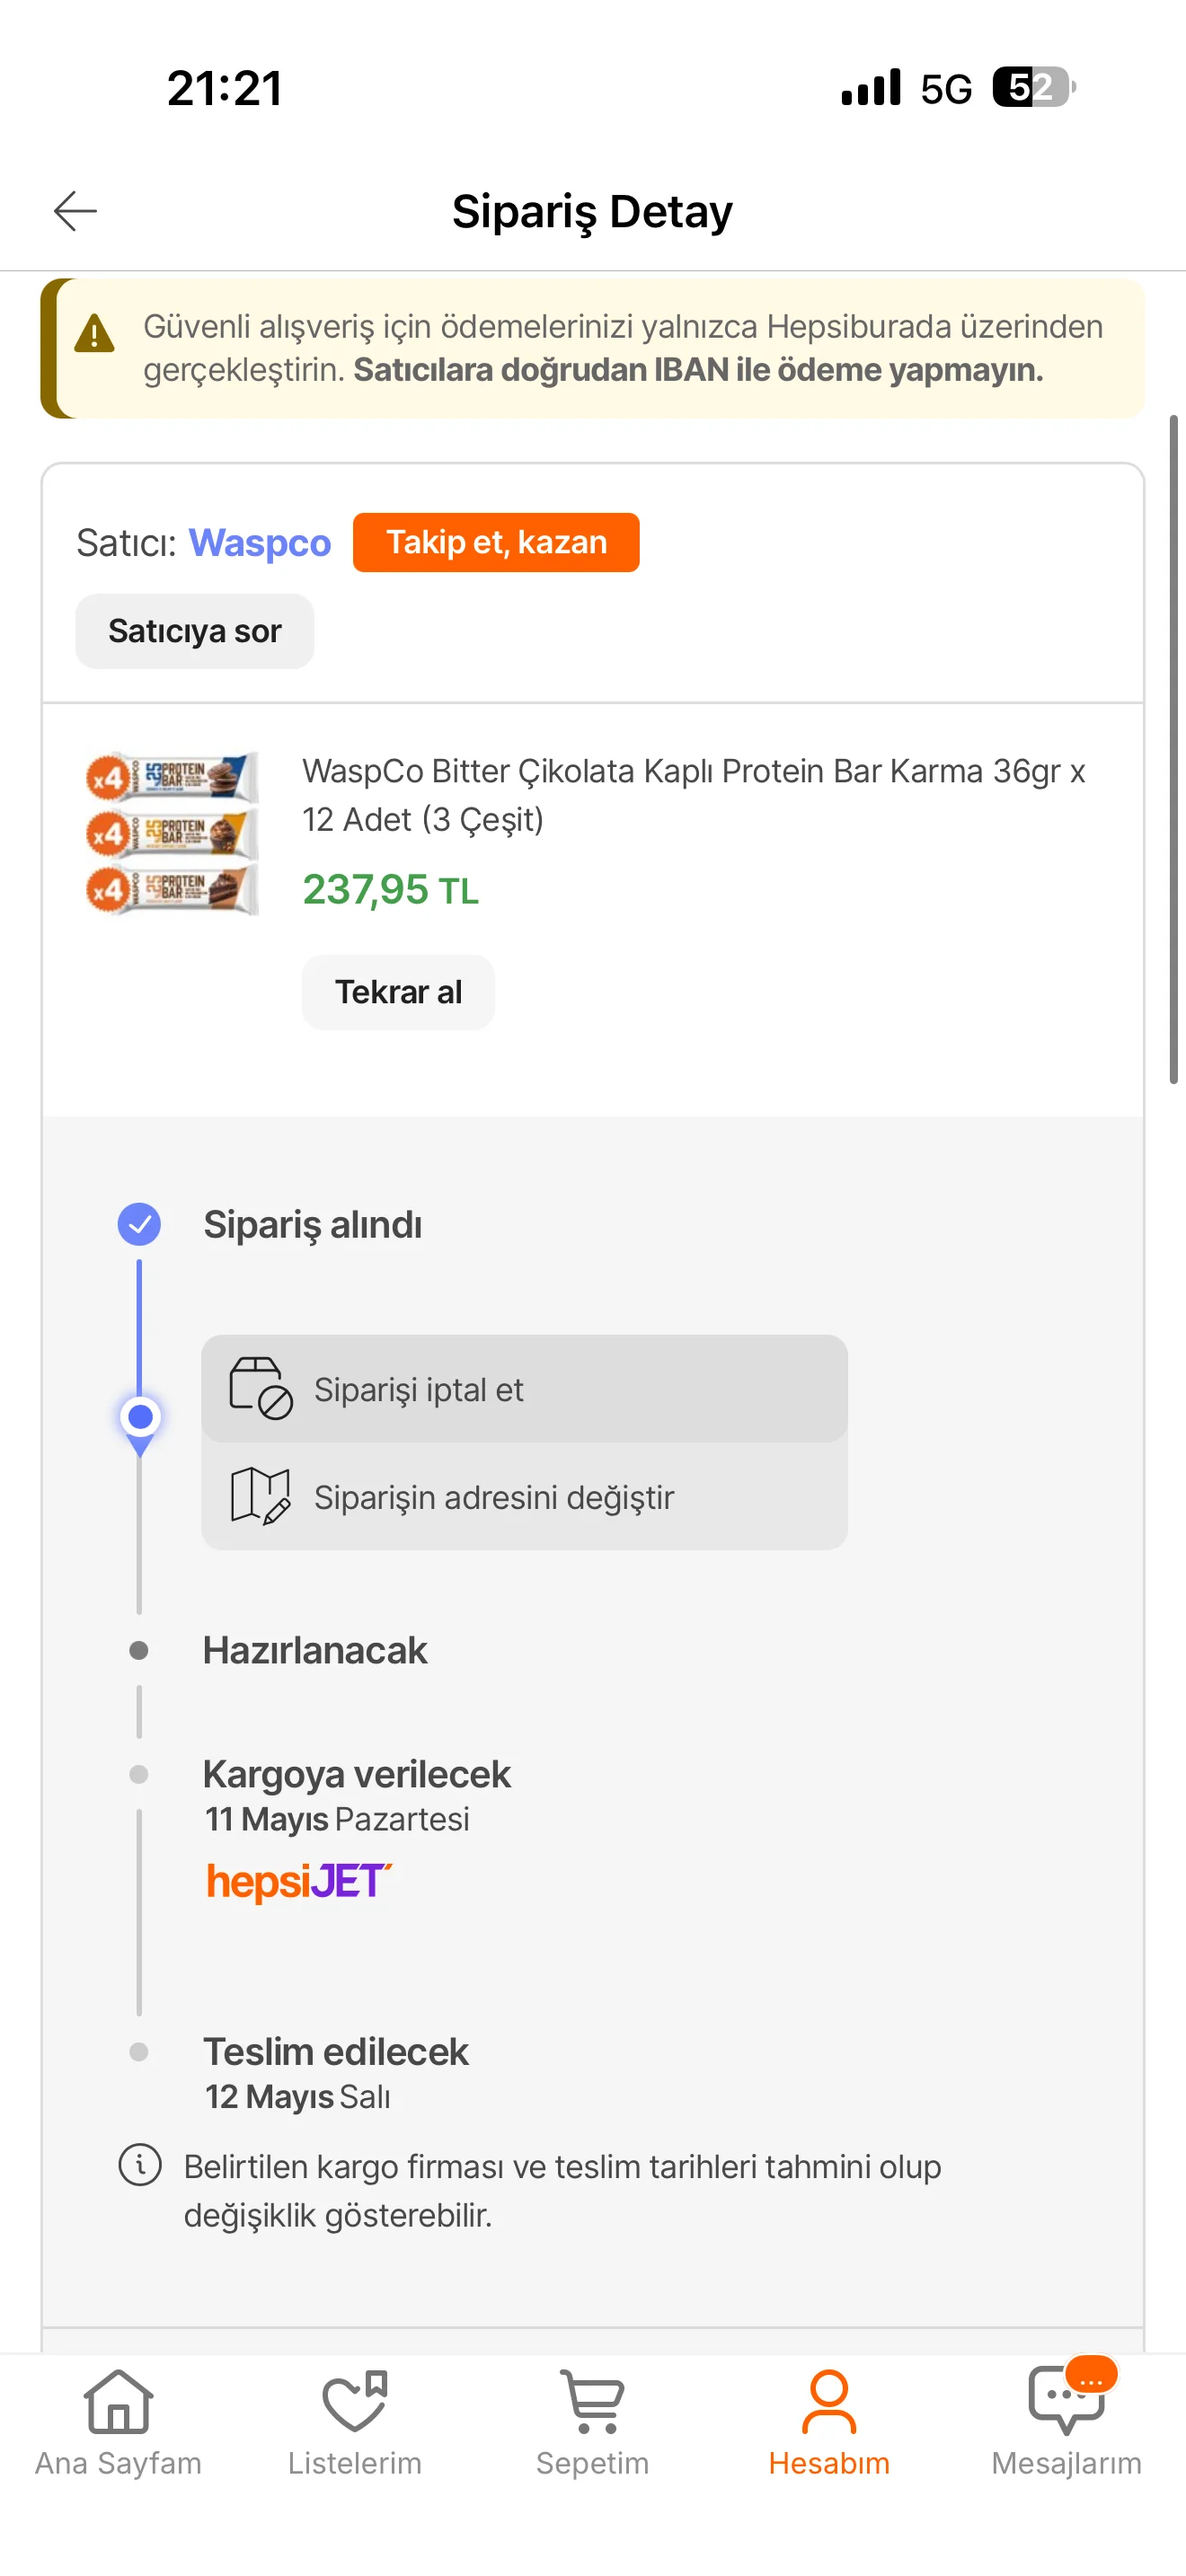The width and height of the screenshot is (1186, 2576).
Task: Tap Satıcıya sor button
Action: click(x=195, y=631)
